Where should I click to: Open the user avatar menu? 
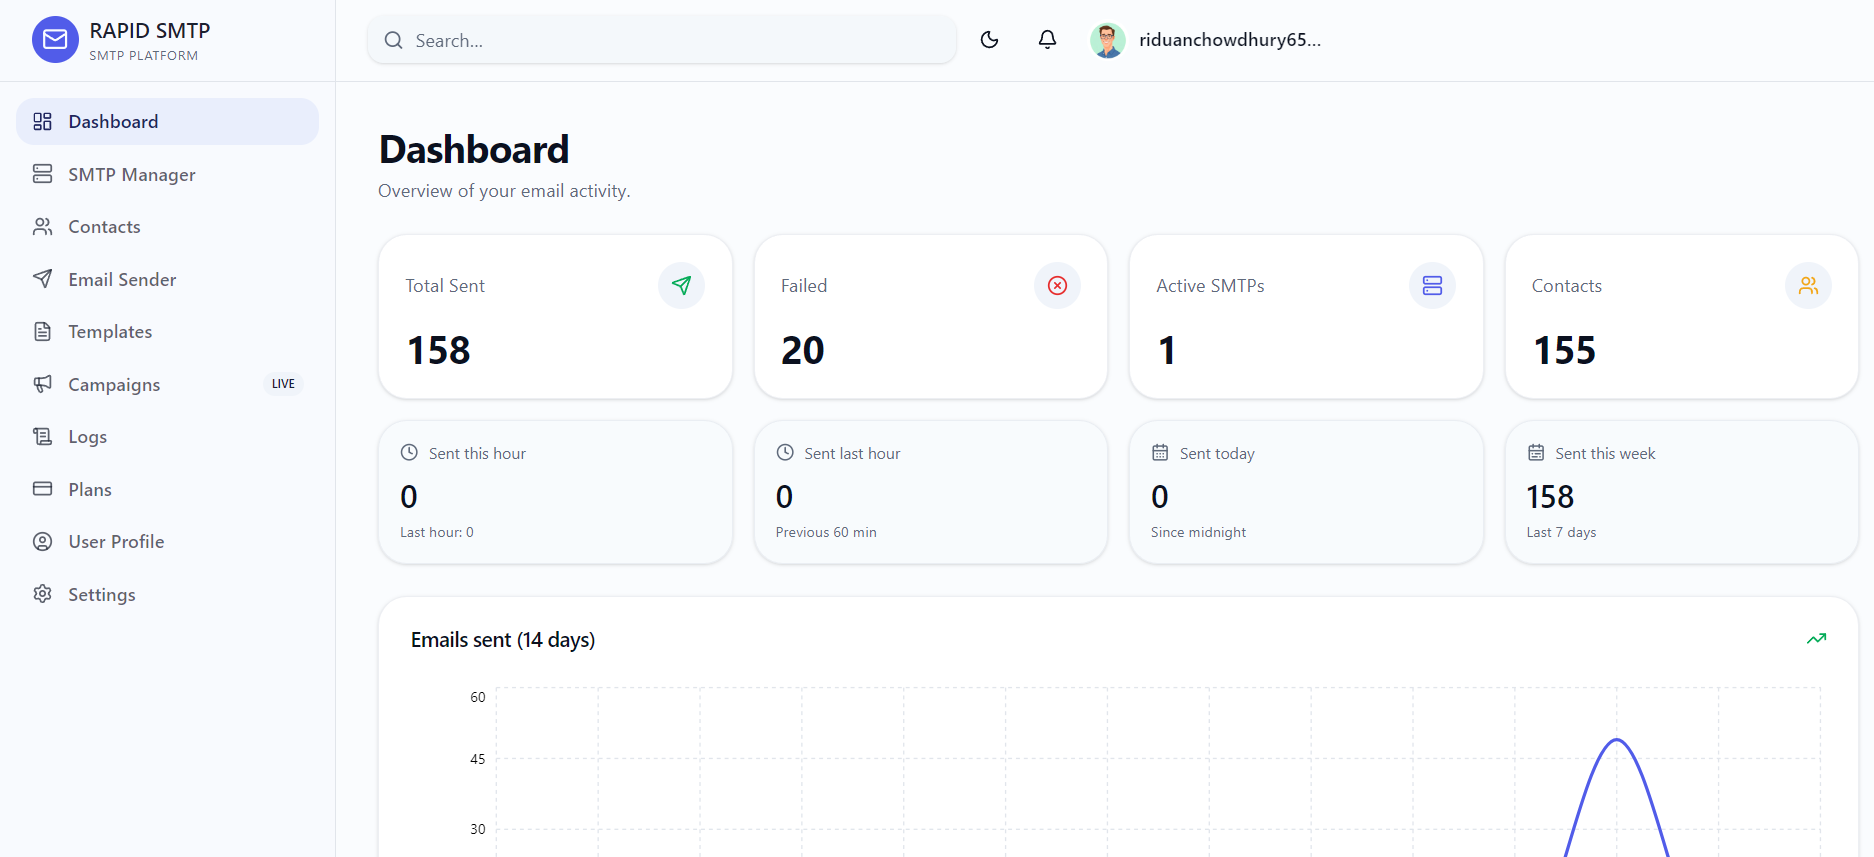pyautogui.click(x=1107, y=40)
